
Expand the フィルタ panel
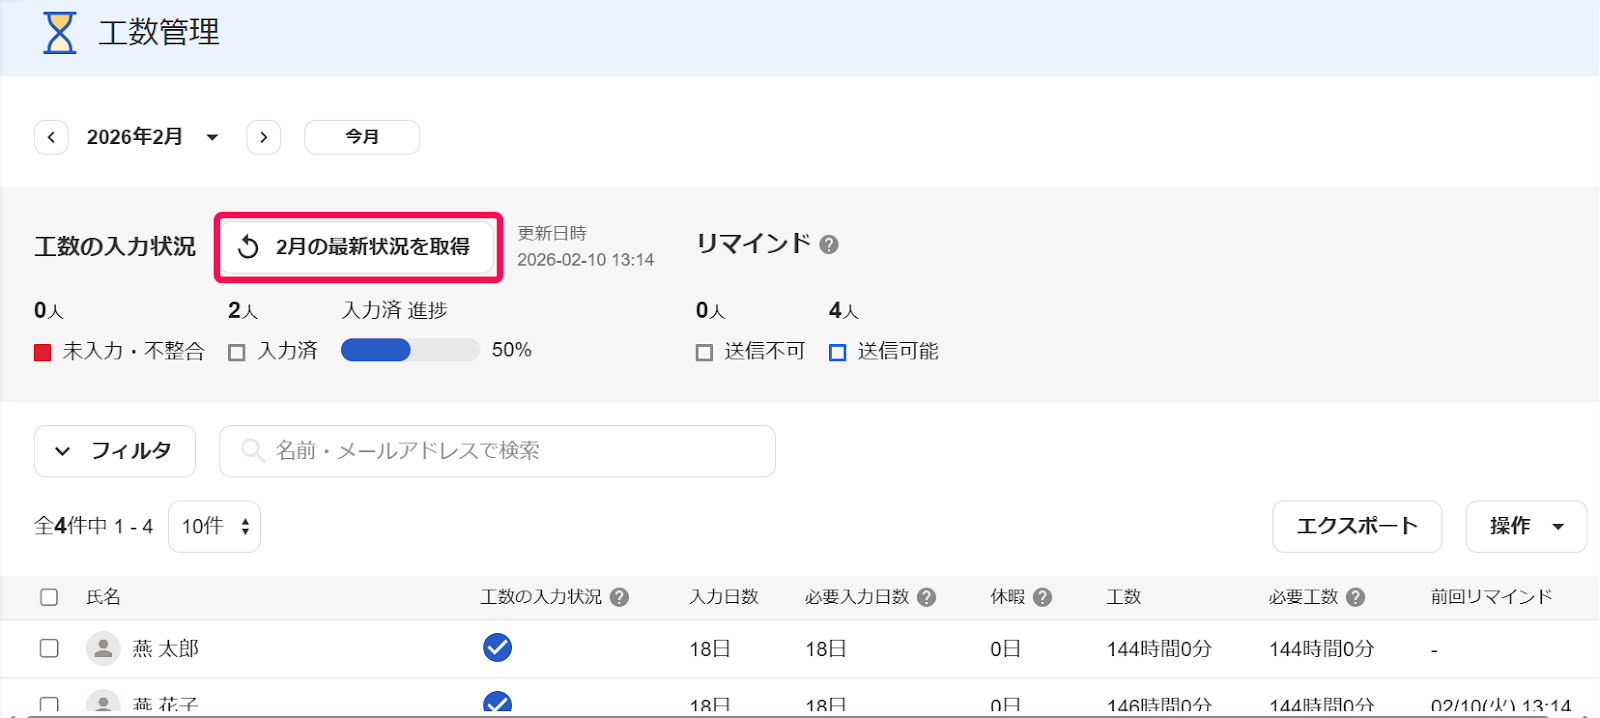(x=115, y=451)
